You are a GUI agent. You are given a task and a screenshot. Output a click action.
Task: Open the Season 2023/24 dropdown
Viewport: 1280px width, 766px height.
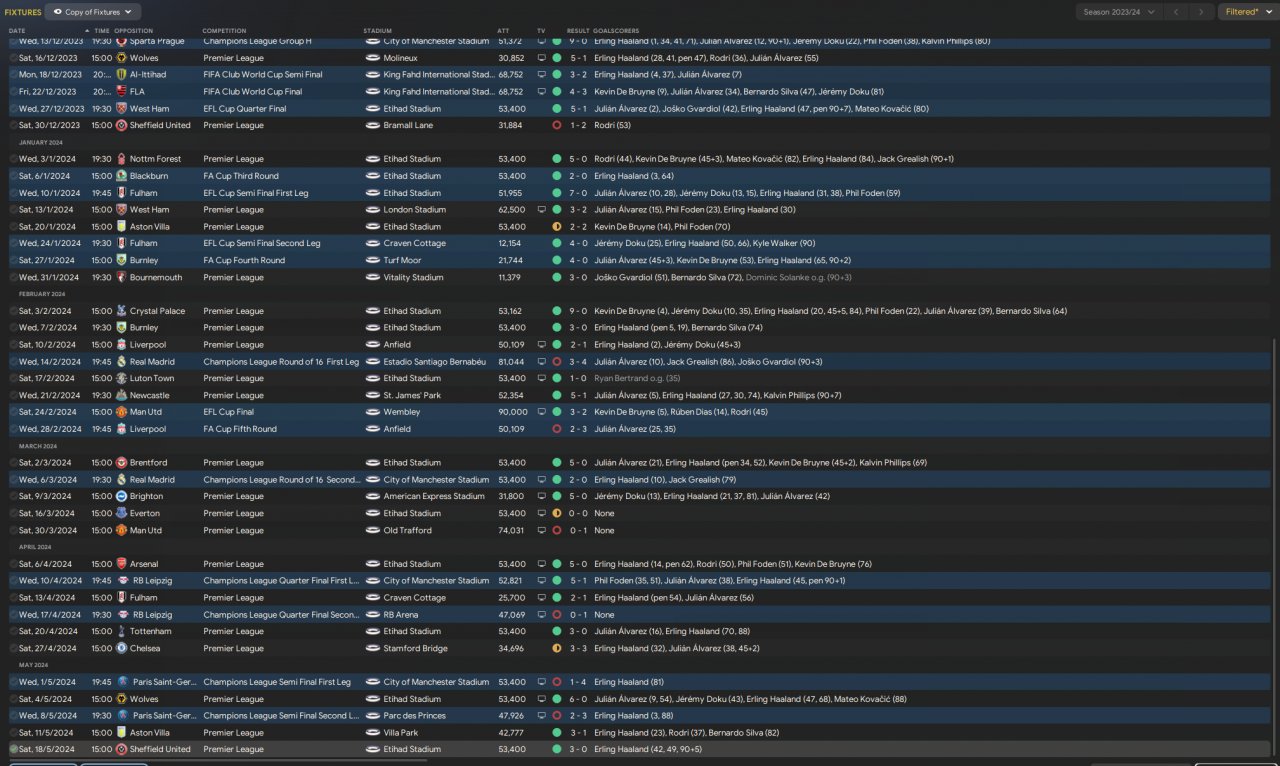pos(1119,12)
